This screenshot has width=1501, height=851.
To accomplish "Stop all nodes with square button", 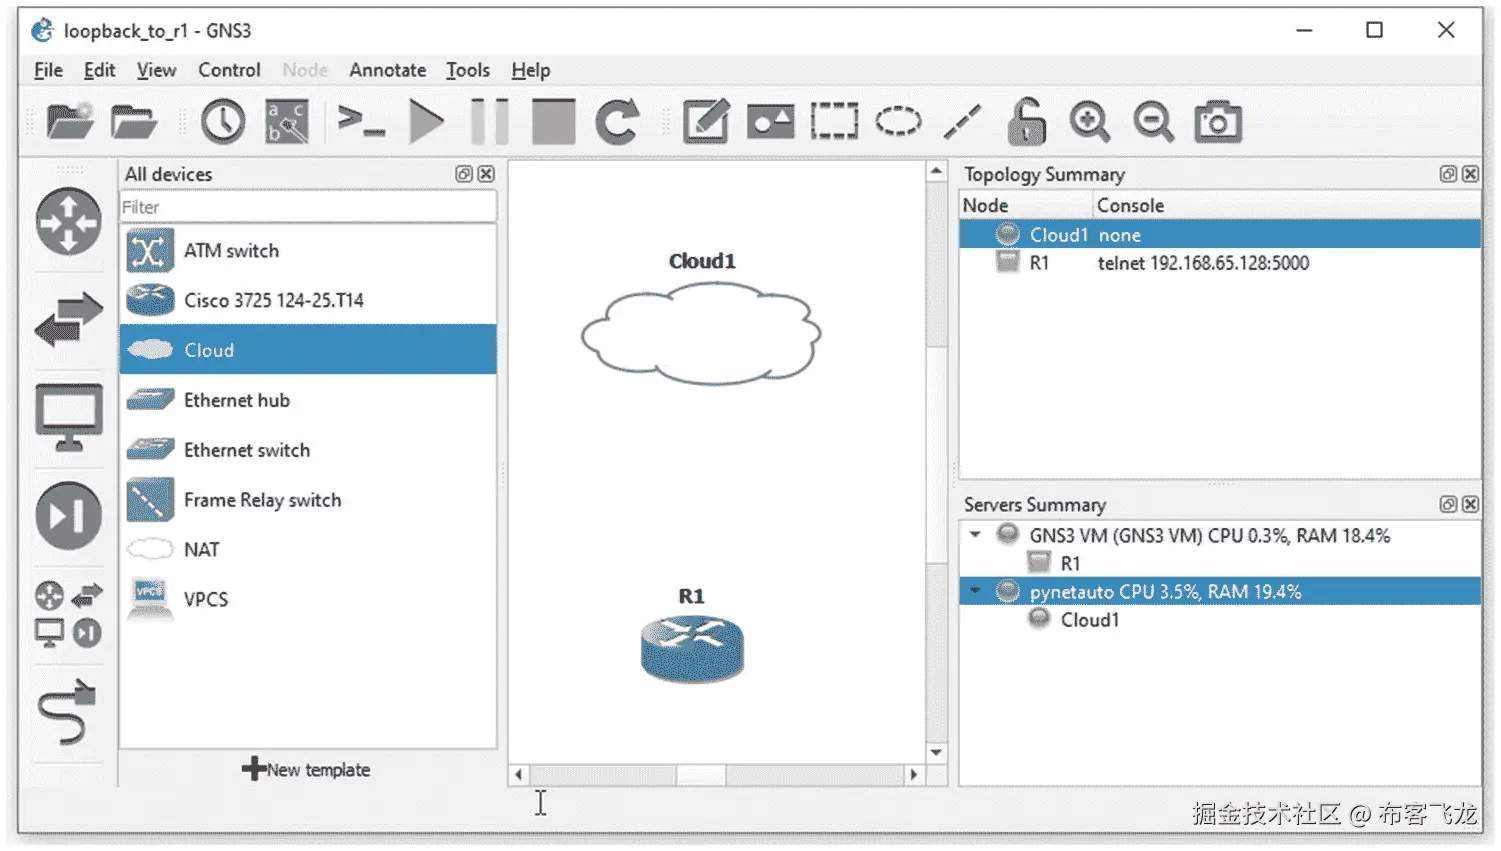I will point(553,122).
